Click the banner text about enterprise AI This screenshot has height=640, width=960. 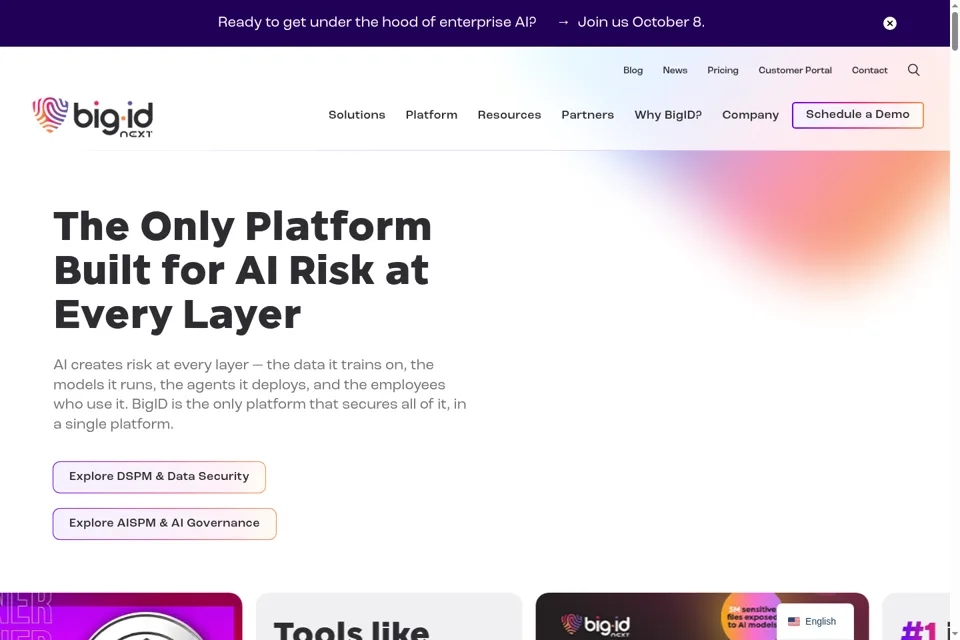point(377,23)
